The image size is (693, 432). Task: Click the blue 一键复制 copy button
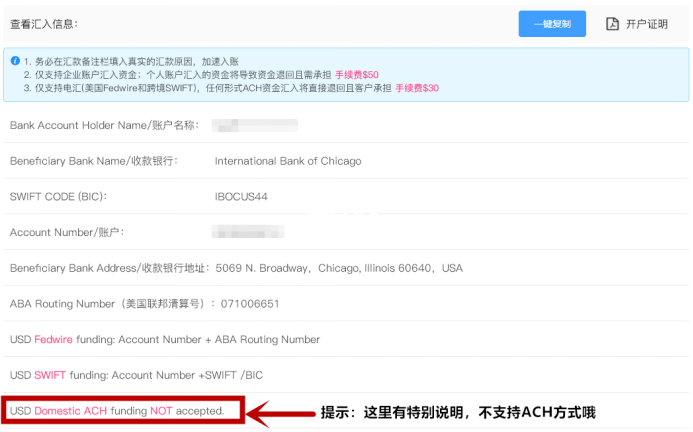(552, 24)
